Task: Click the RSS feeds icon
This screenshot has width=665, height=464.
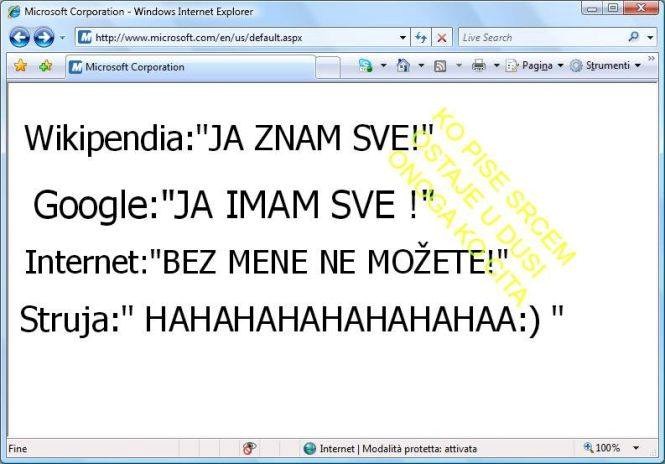Action: click(x=439, y=66)
